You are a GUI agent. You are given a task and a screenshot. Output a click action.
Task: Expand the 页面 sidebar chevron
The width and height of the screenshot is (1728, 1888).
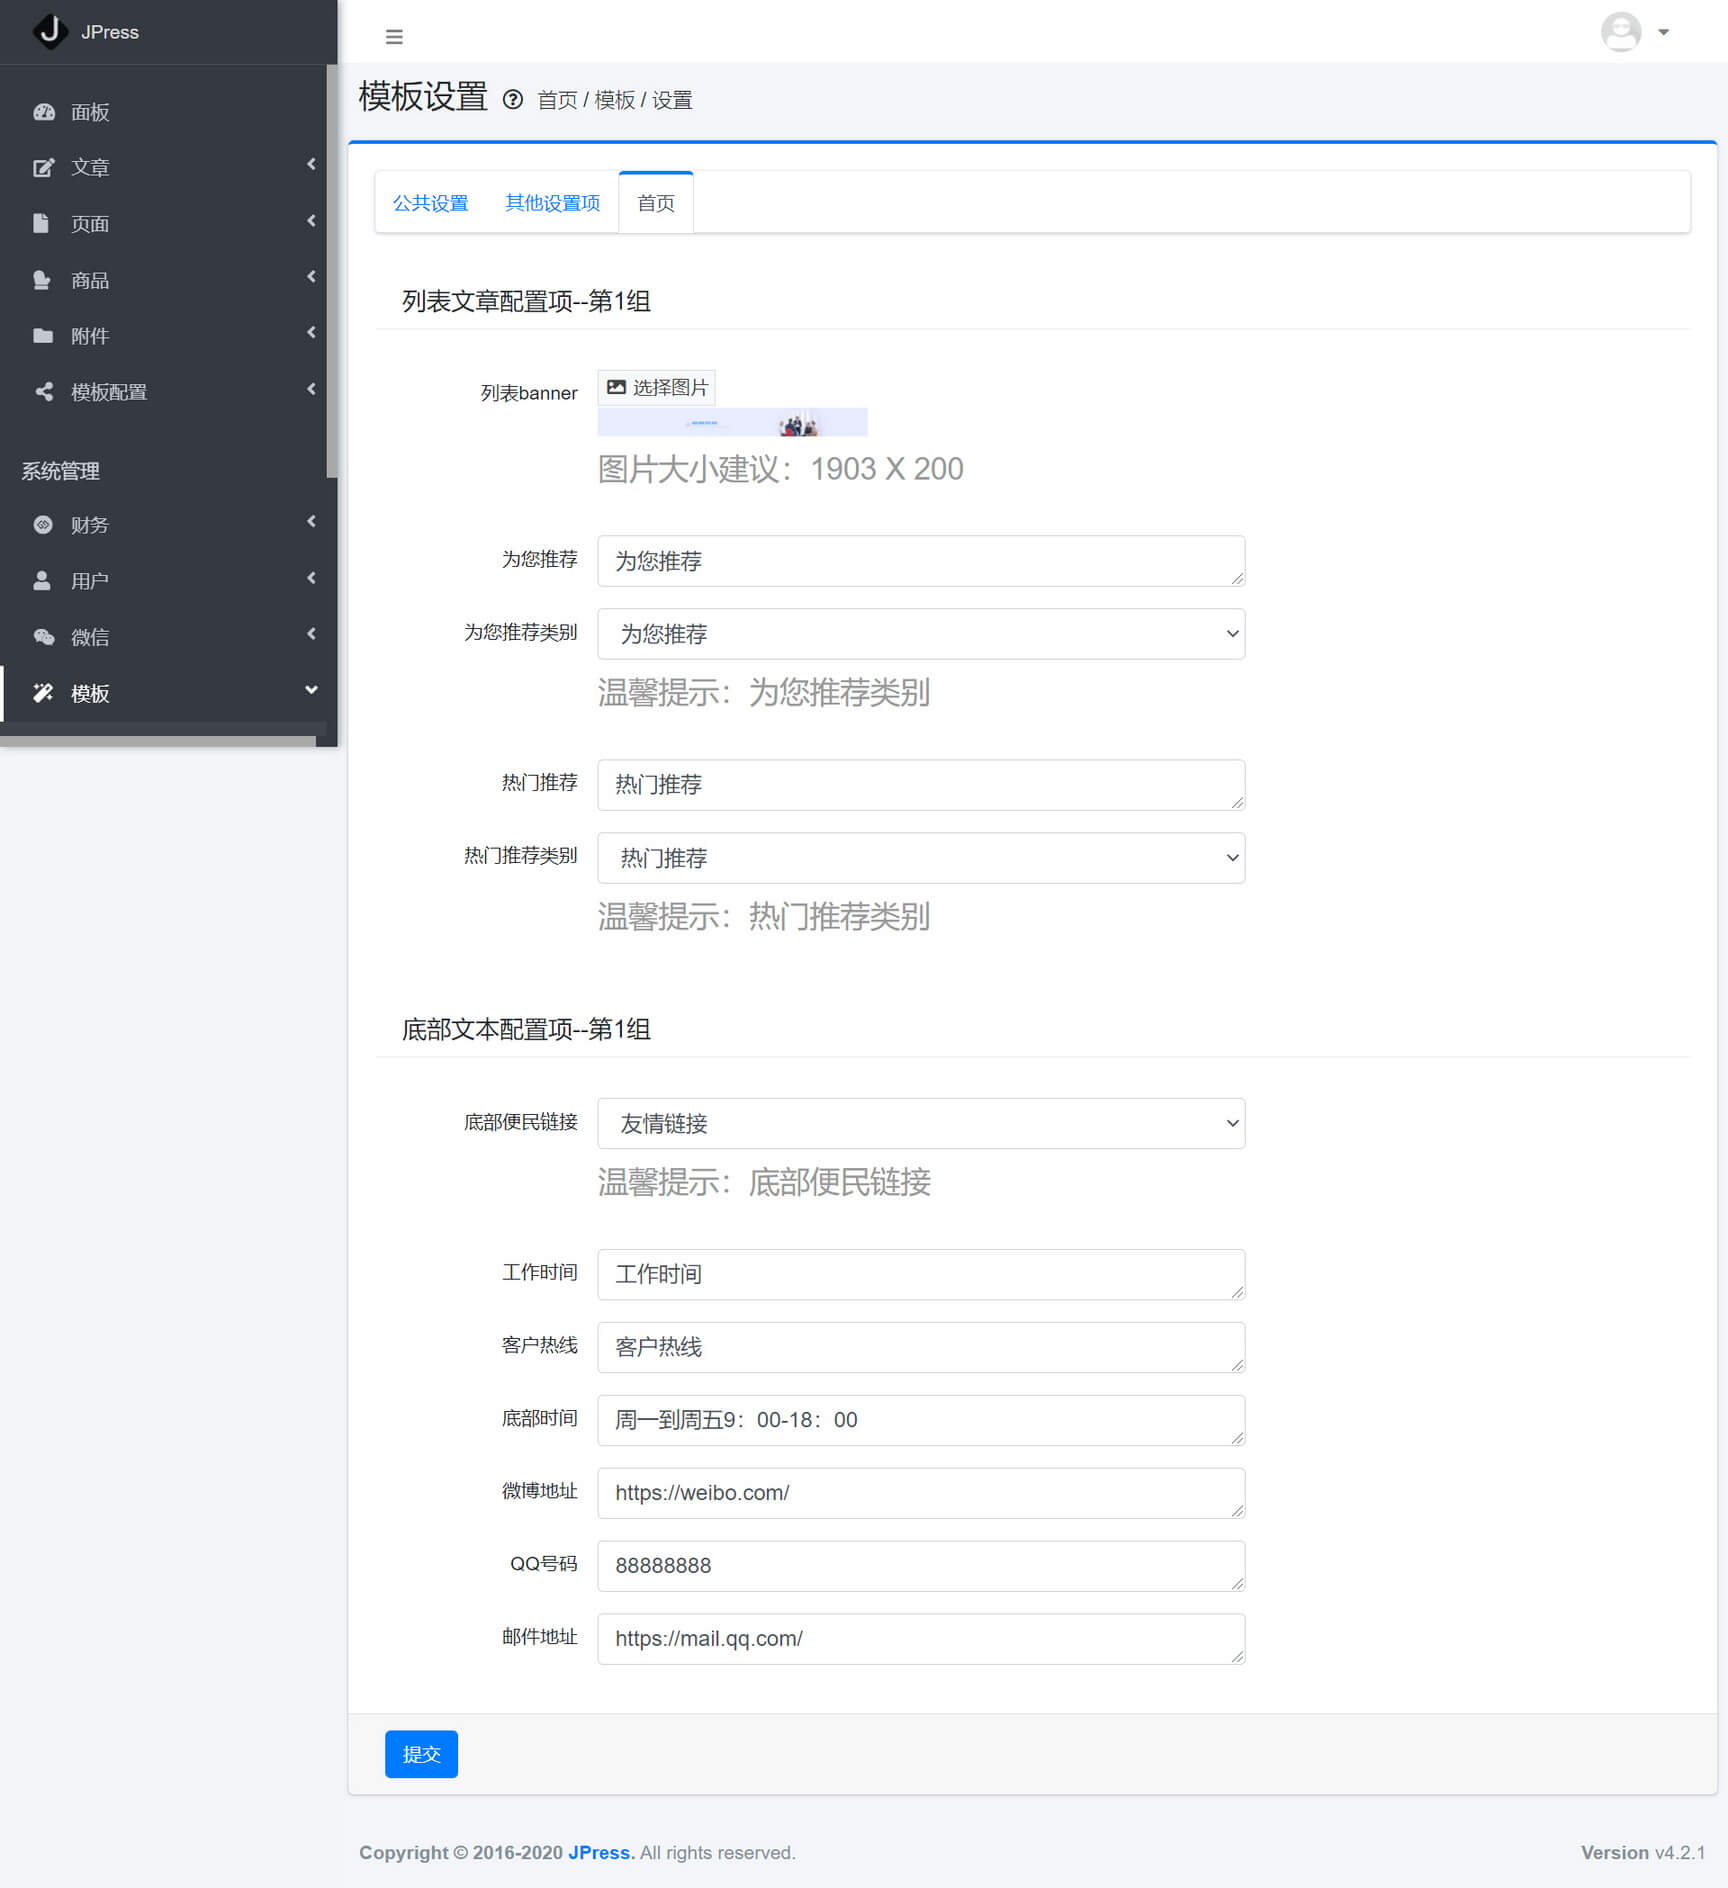(x=311, y=220)
